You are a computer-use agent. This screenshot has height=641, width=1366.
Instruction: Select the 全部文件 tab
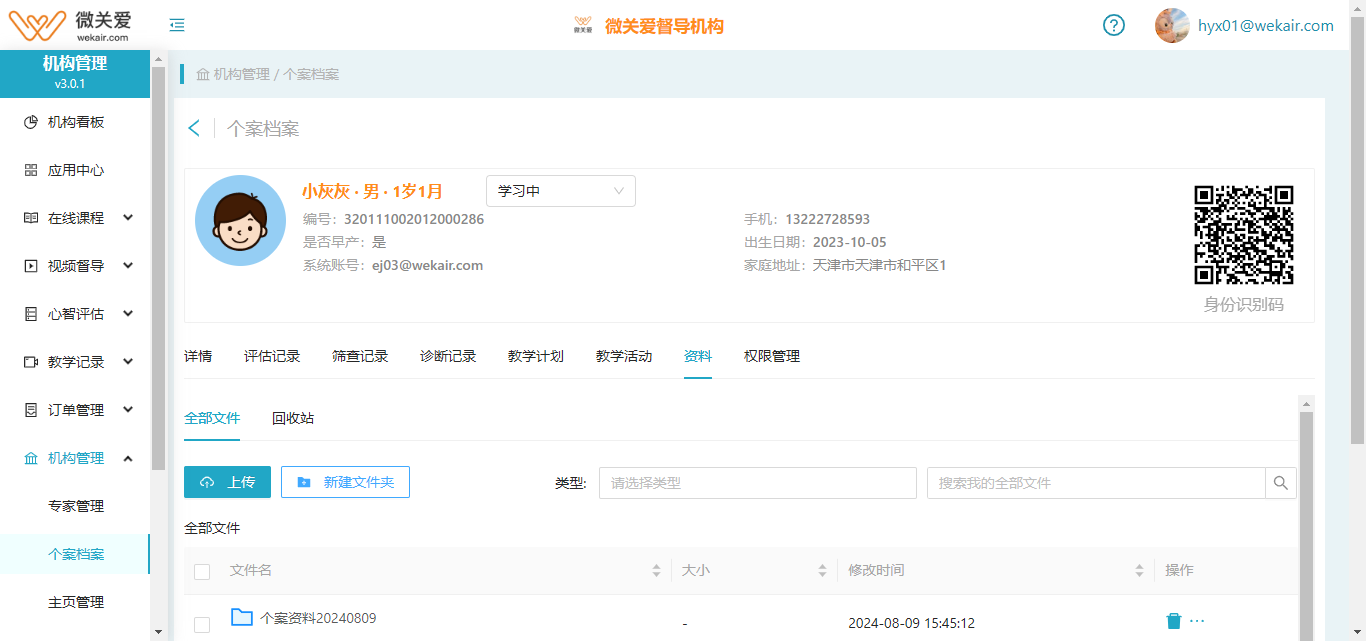[x=212, y=418]
